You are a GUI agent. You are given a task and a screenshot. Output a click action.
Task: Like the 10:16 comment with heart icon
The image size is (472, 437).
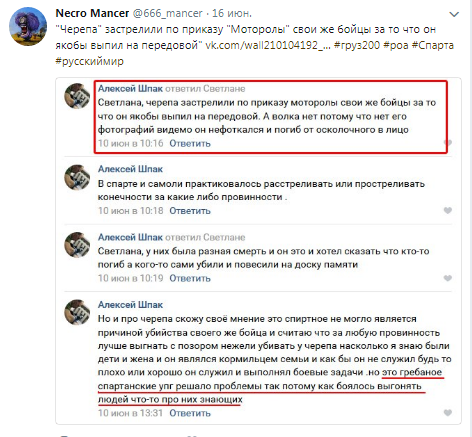pos(449,143)
